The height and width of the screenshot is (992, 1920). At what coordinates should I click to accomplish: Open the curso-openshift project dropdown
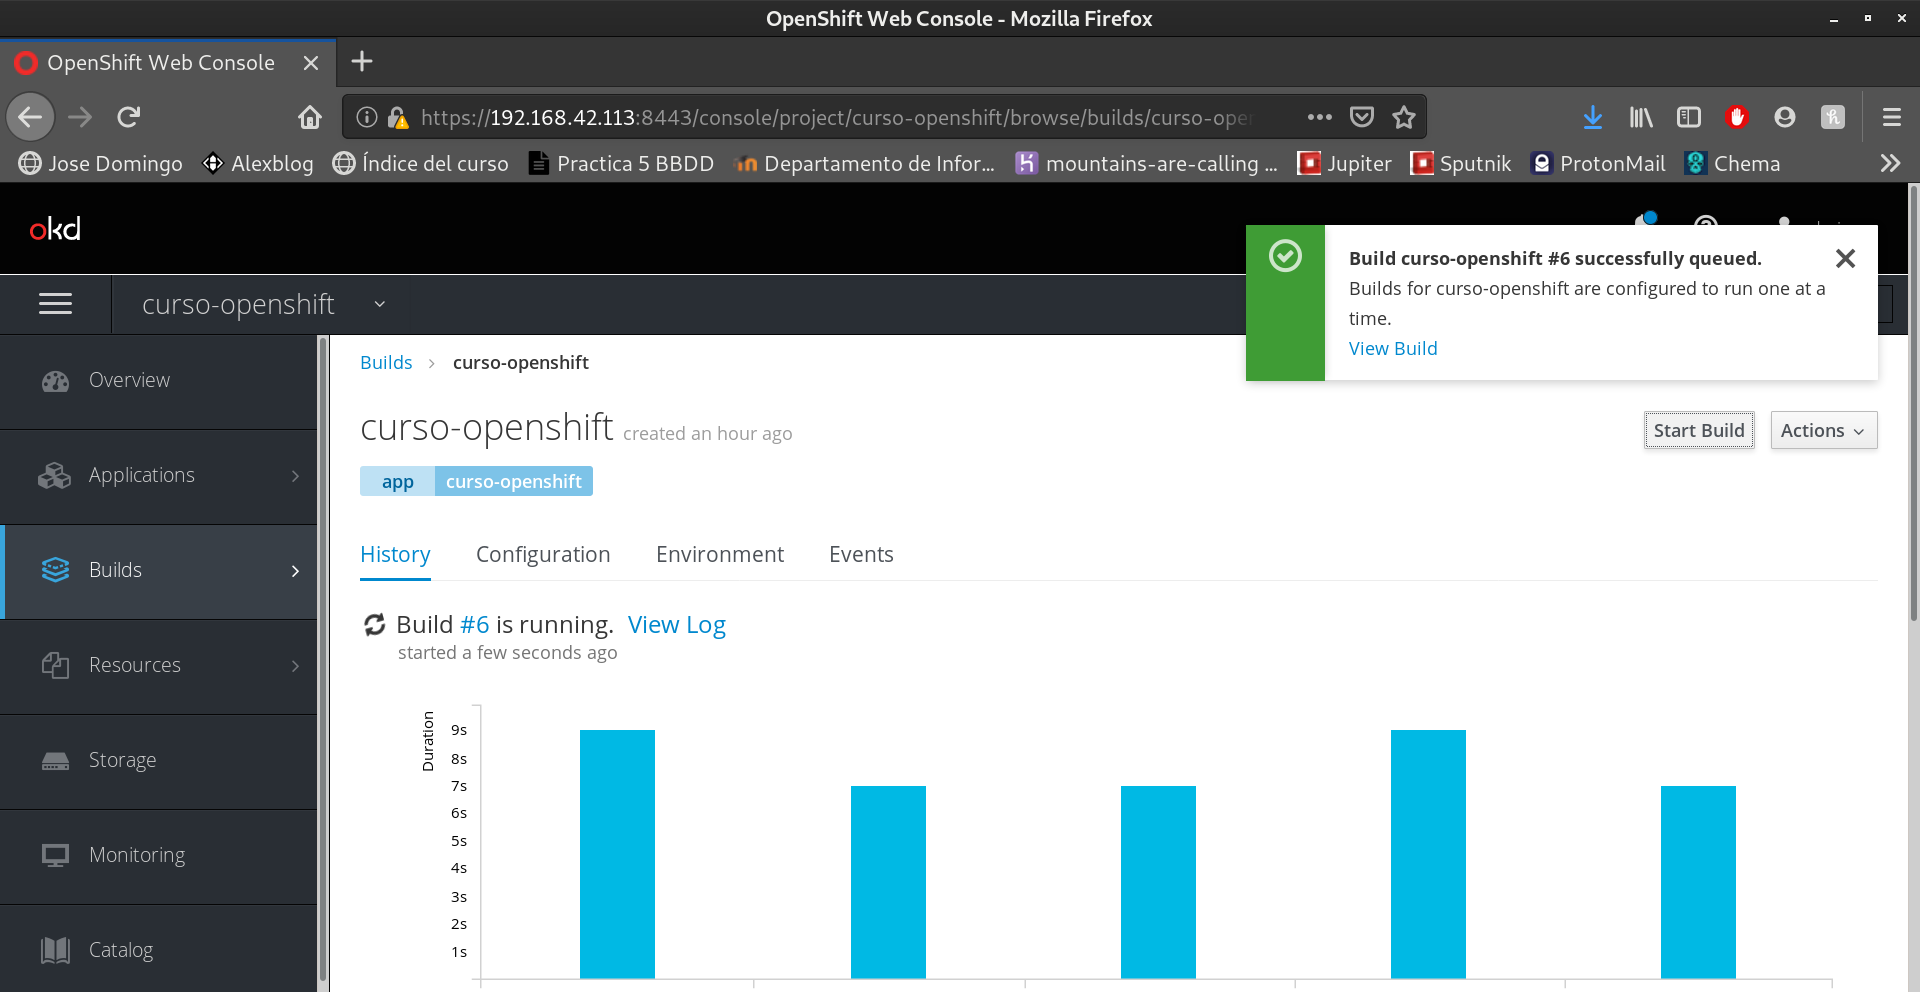tap(263, 304)
